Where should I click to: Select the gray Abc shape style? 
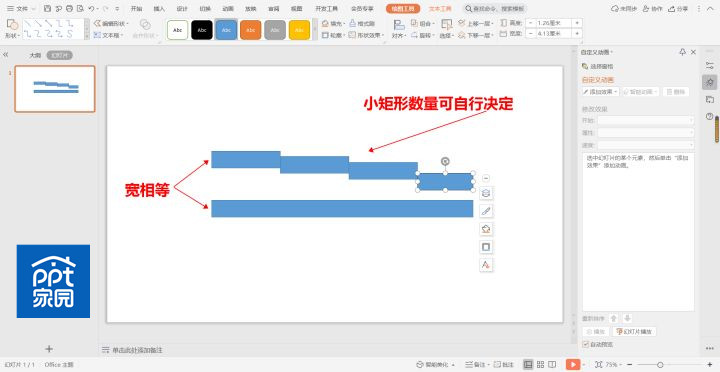(x=275, y=30)
